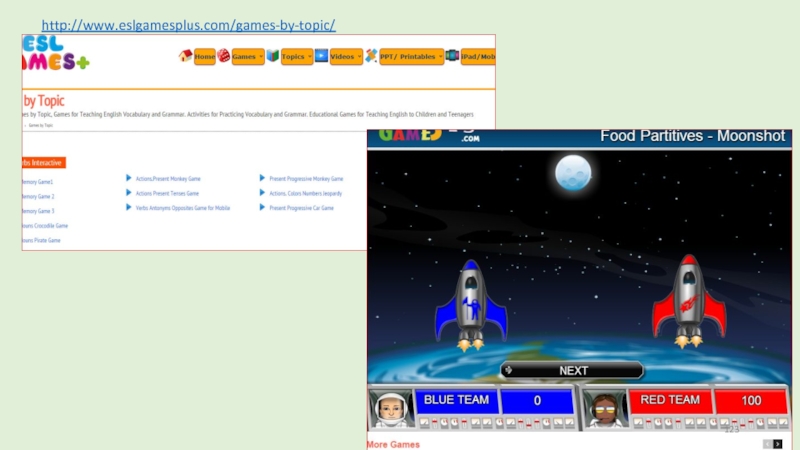Open Actions Present Tenses Game link
Image resolution: width=800 pixels, height=450 pixels.
point(167,193)
